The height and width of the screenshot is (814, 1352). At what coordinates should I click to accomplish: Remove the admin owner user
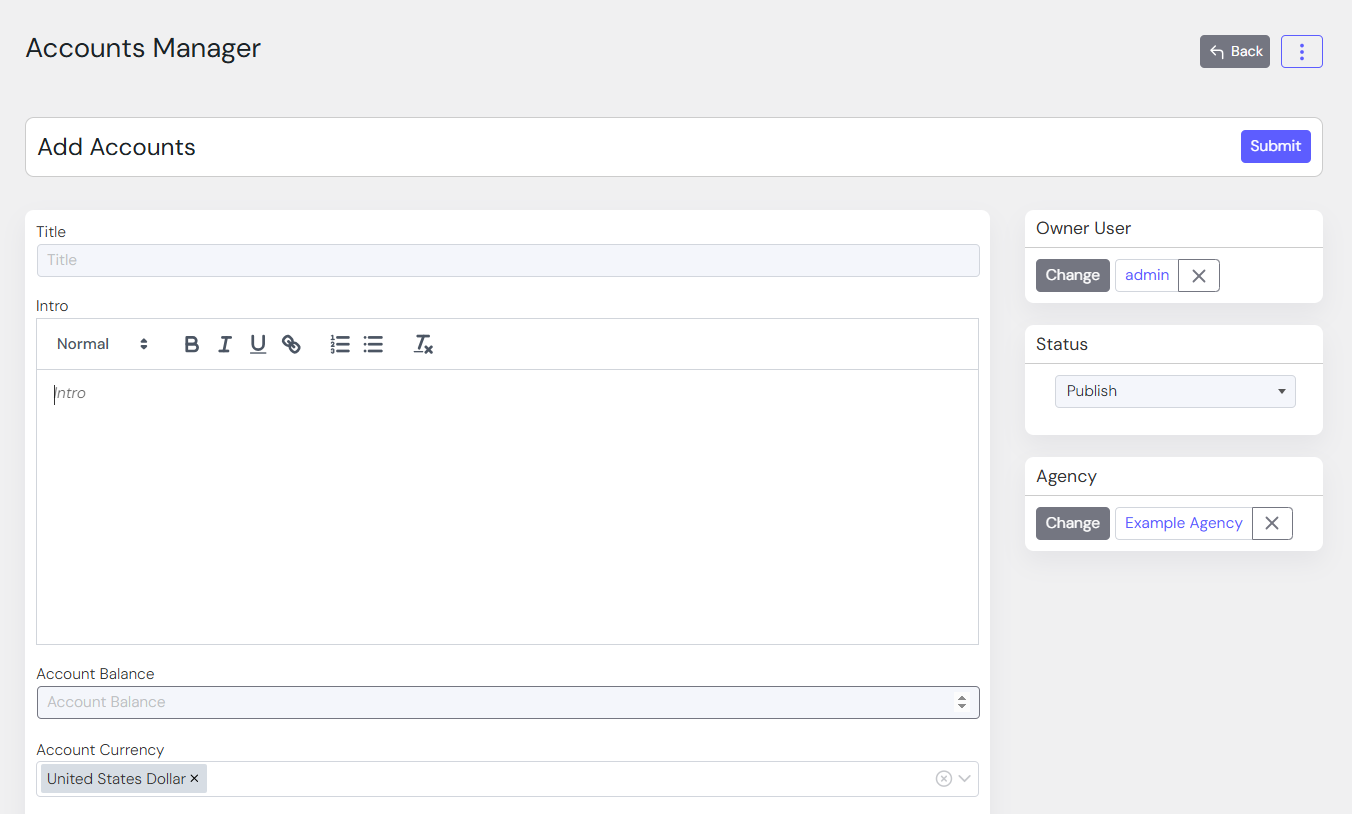coord(1198,276)
